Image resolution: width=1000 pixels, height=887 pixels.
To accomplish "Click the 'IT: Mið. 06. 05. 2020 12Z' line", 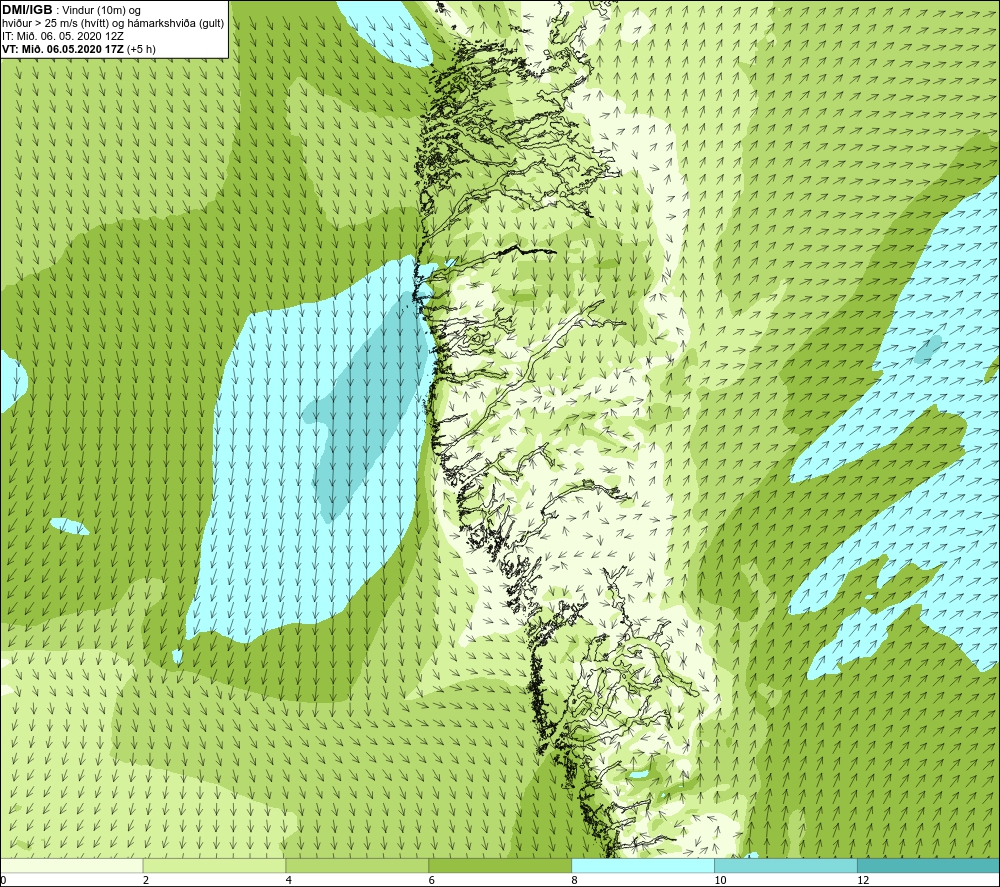I will pos(63,36).
